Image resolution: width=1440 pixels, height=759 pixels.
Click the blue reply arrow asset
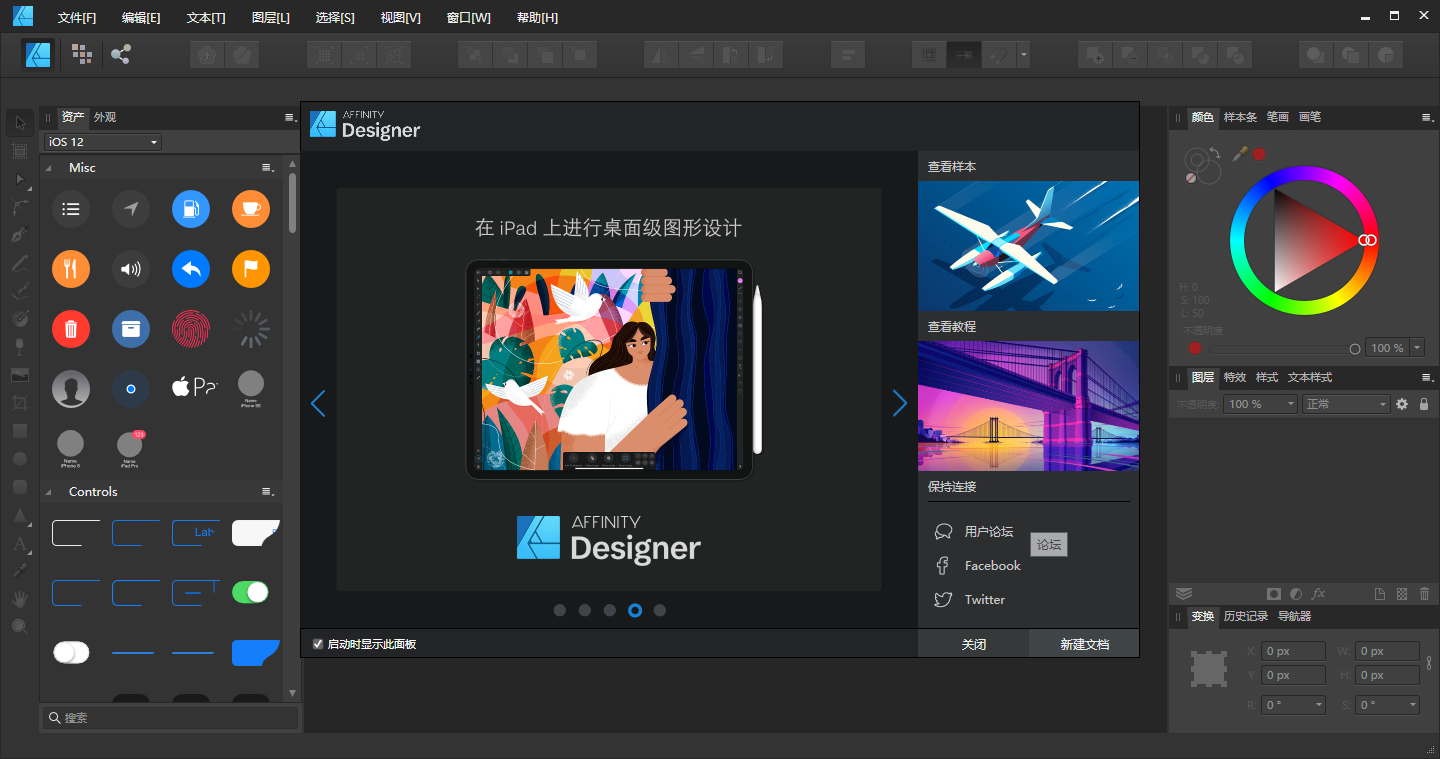pyautogui.click(x=191, y=269)
